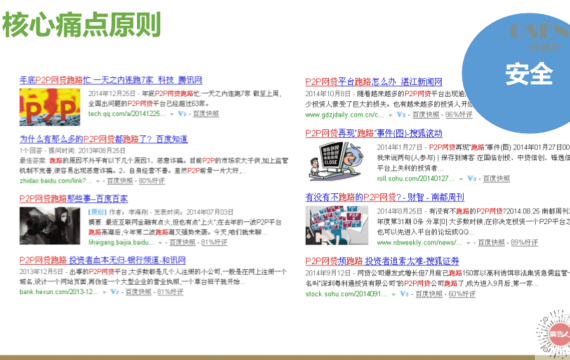570x360 pixels.
Task: Click 80%好评 under zhidao.baidu.com result
Action: pos(152,181)
